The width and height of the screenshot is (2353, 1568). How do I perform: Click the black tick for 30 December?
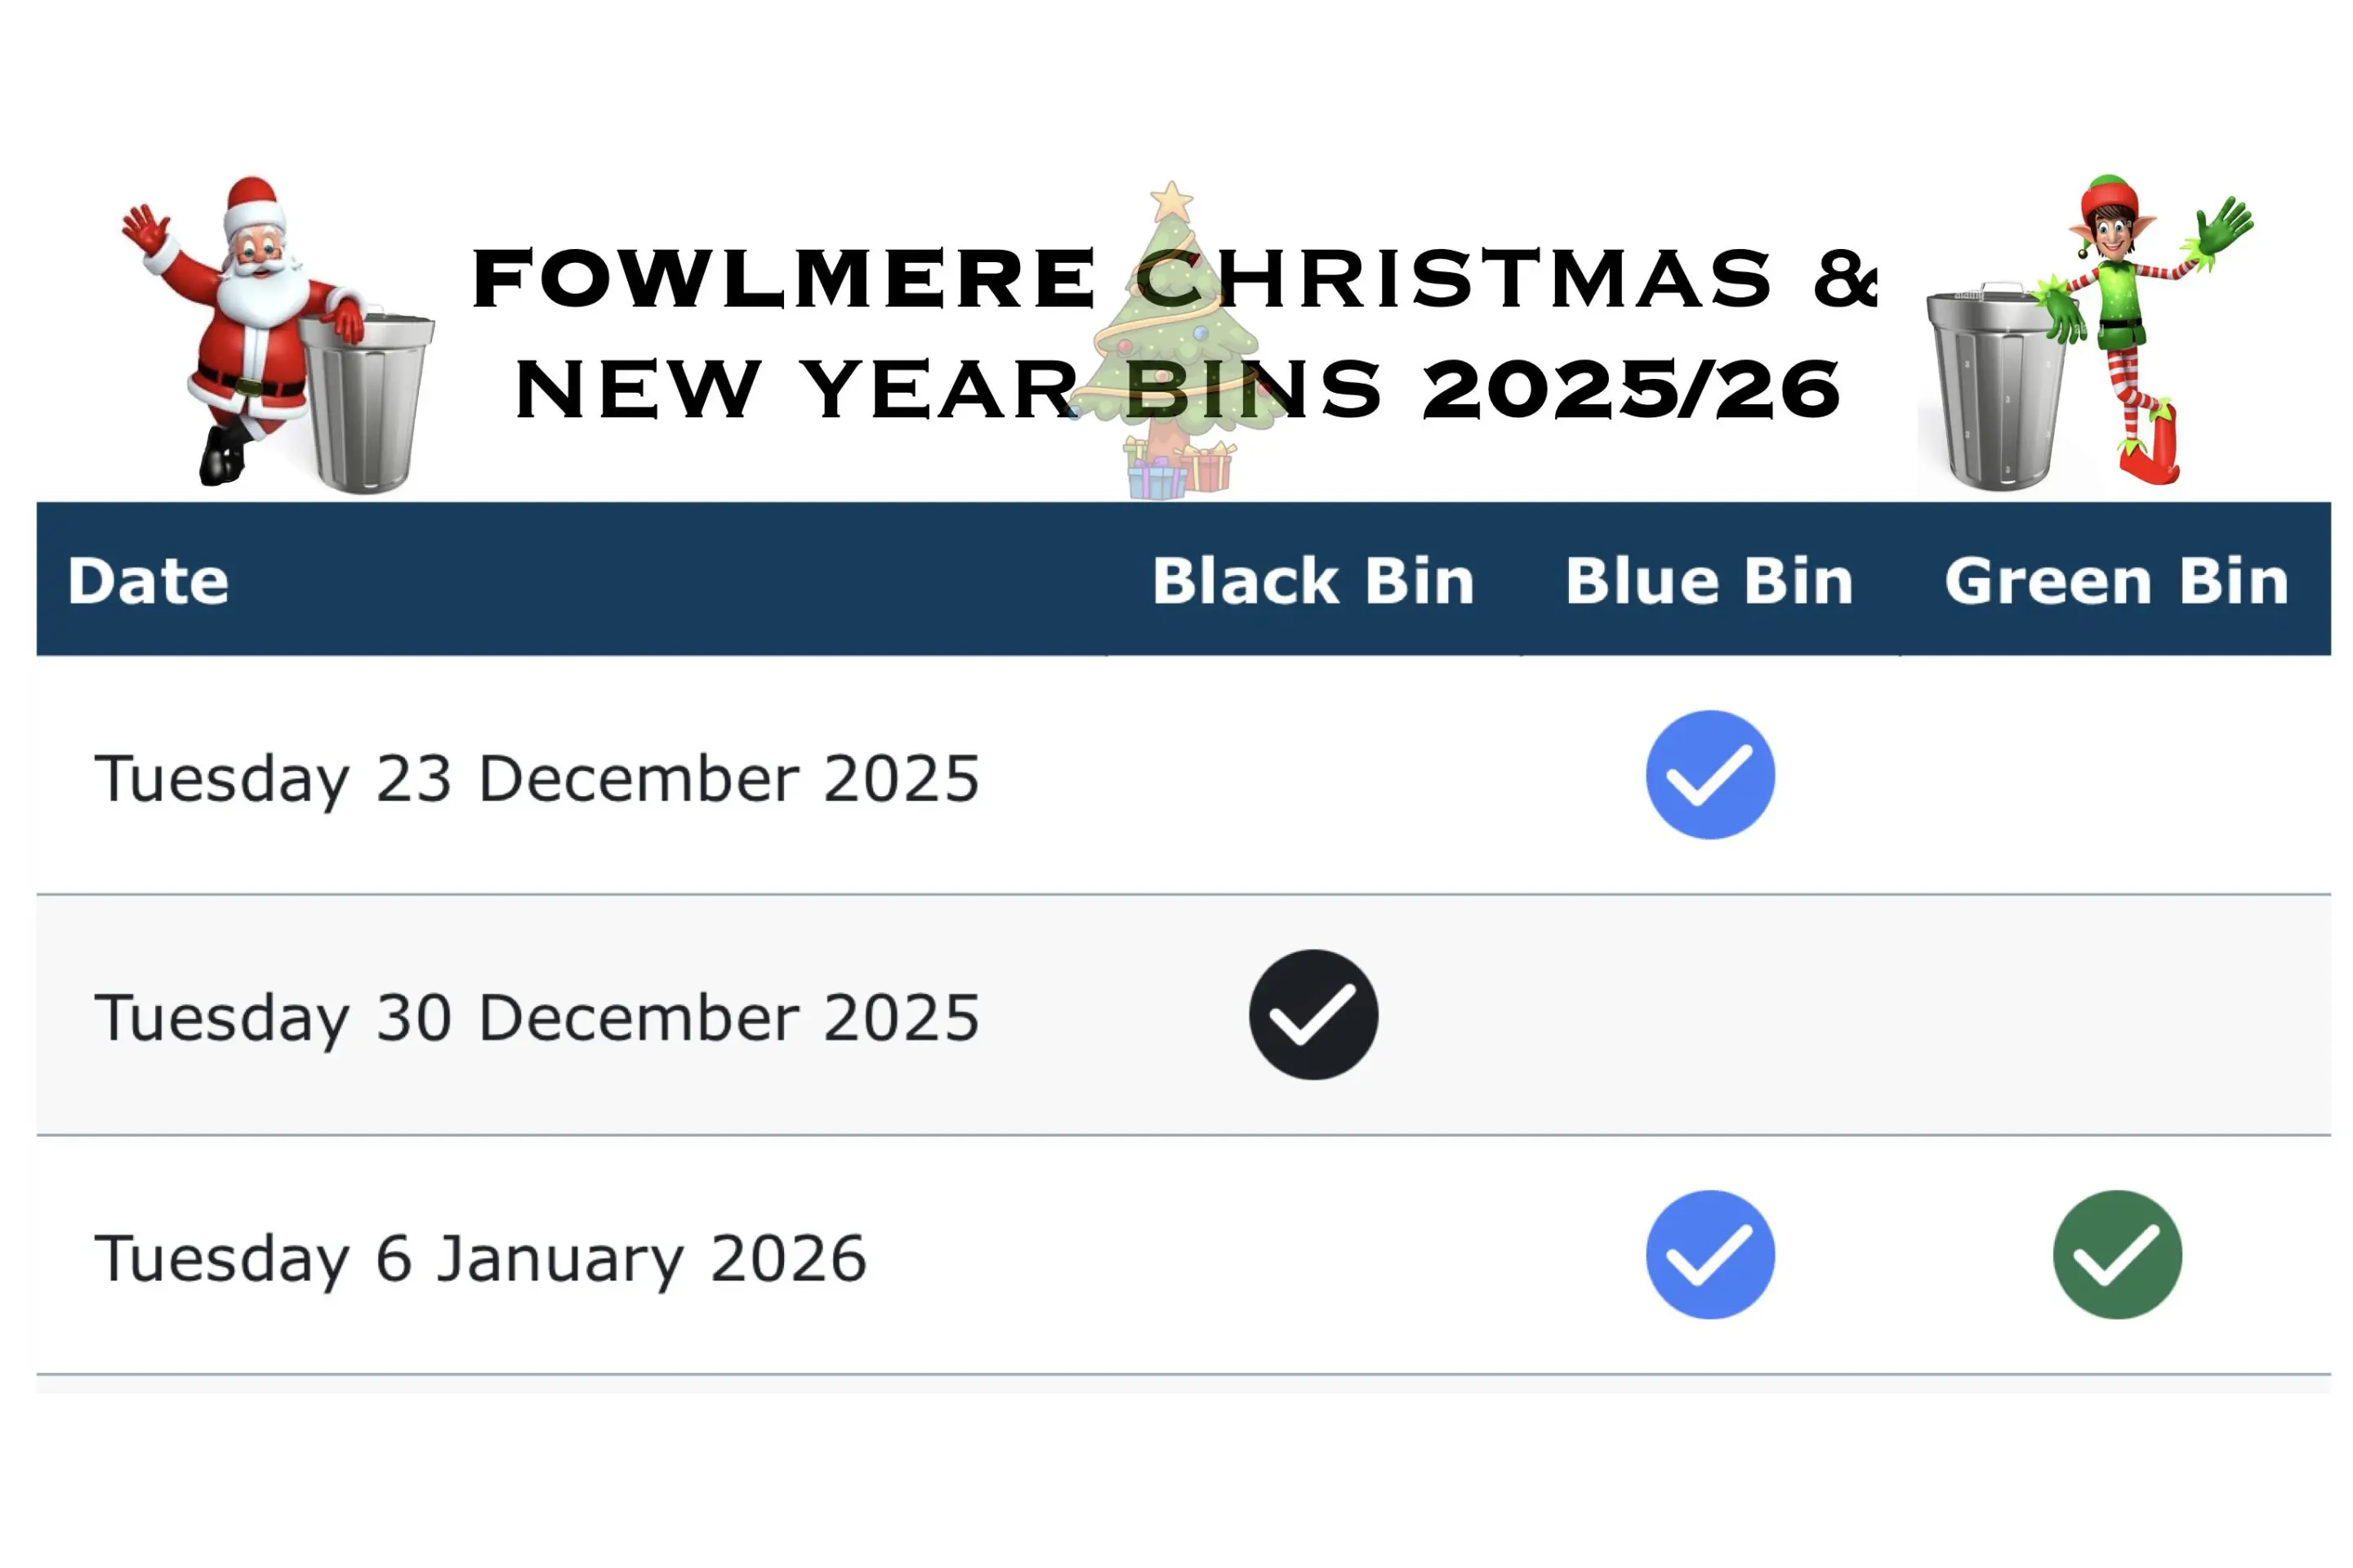(x=1312, y=1015)
